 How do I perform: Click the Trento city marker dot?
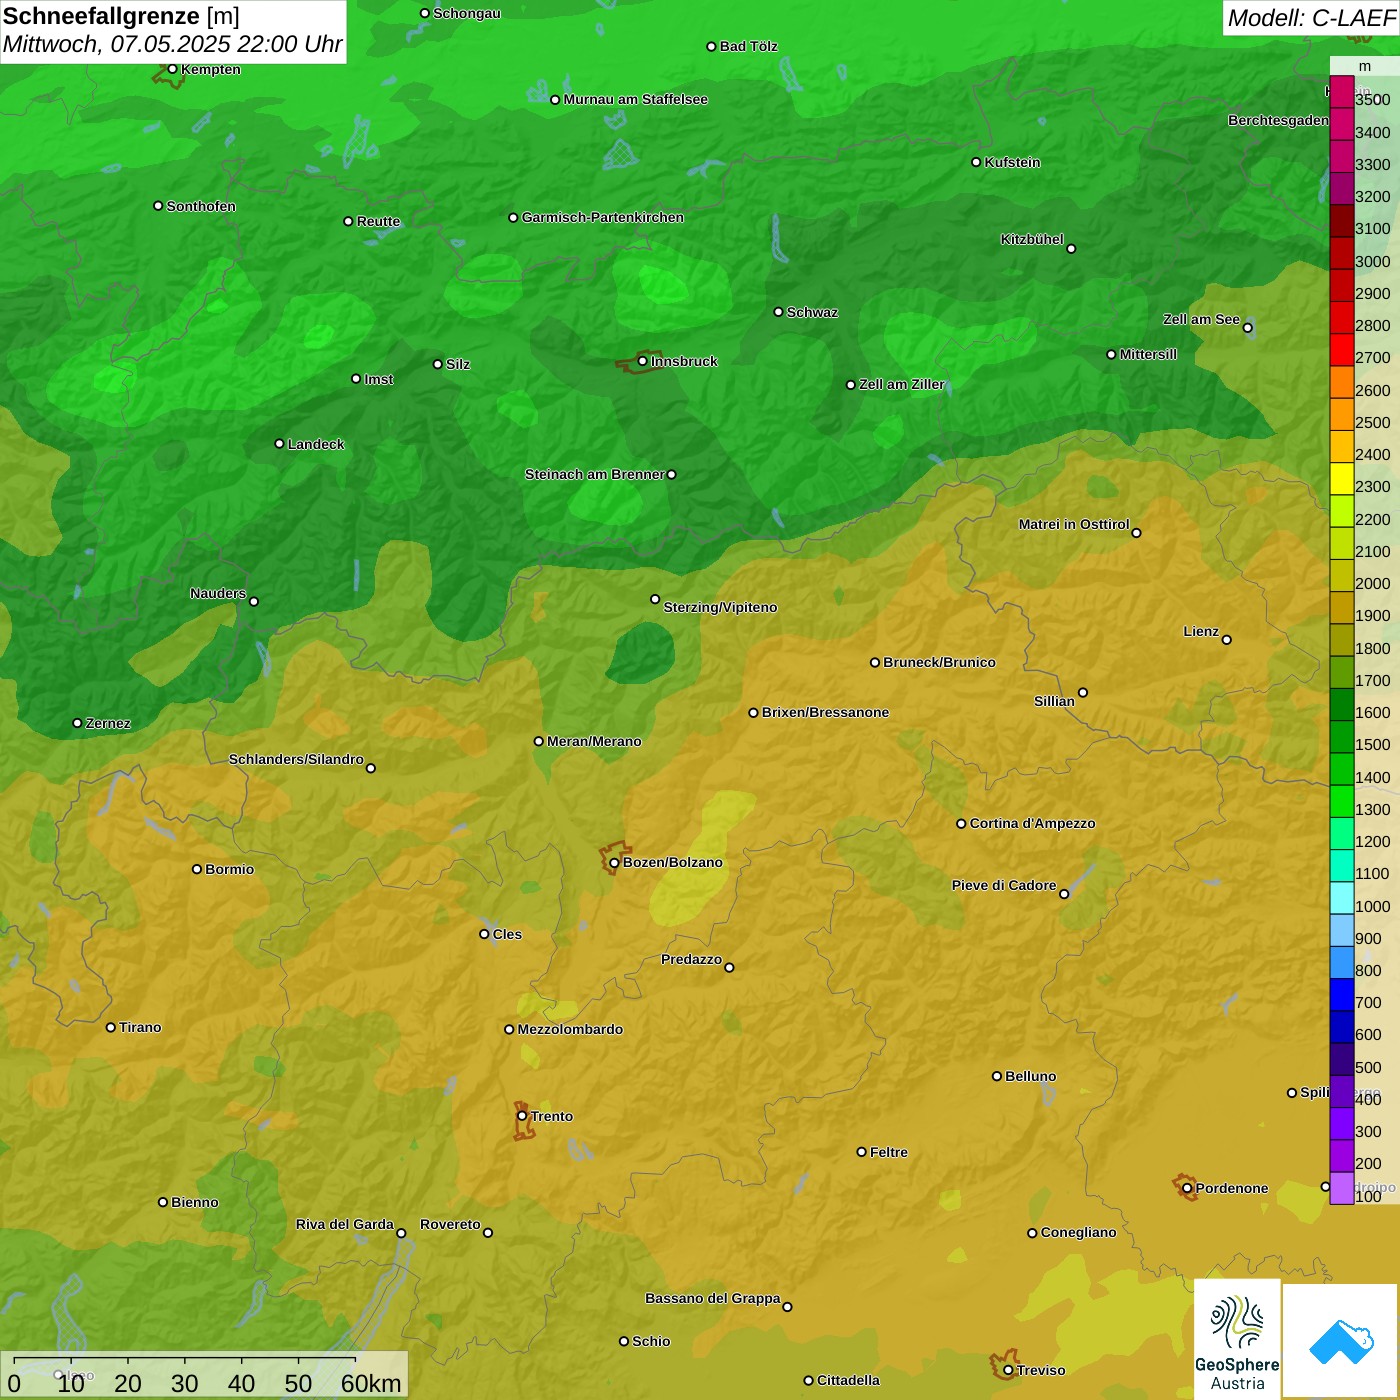pyautogui.click(x=522, y=1116)
